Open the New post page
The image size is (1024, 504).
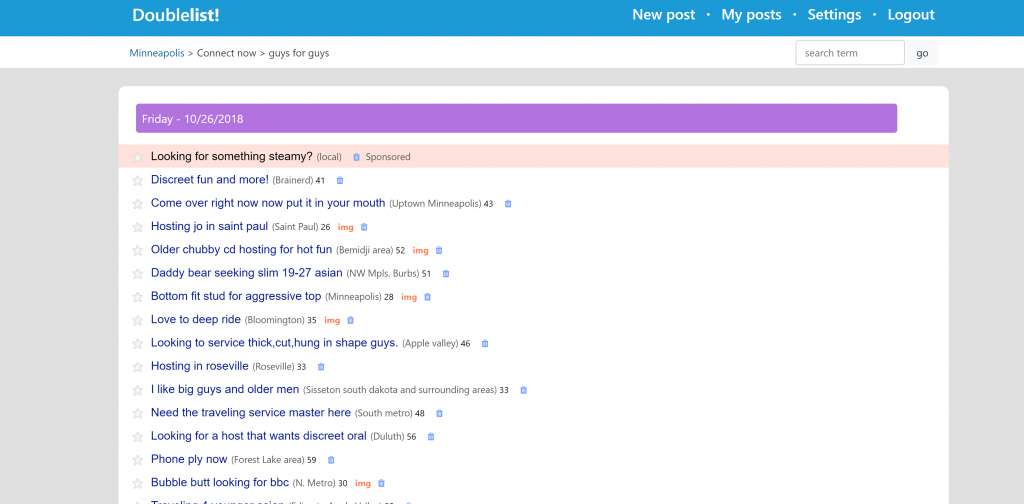click(x=663, y=15)
